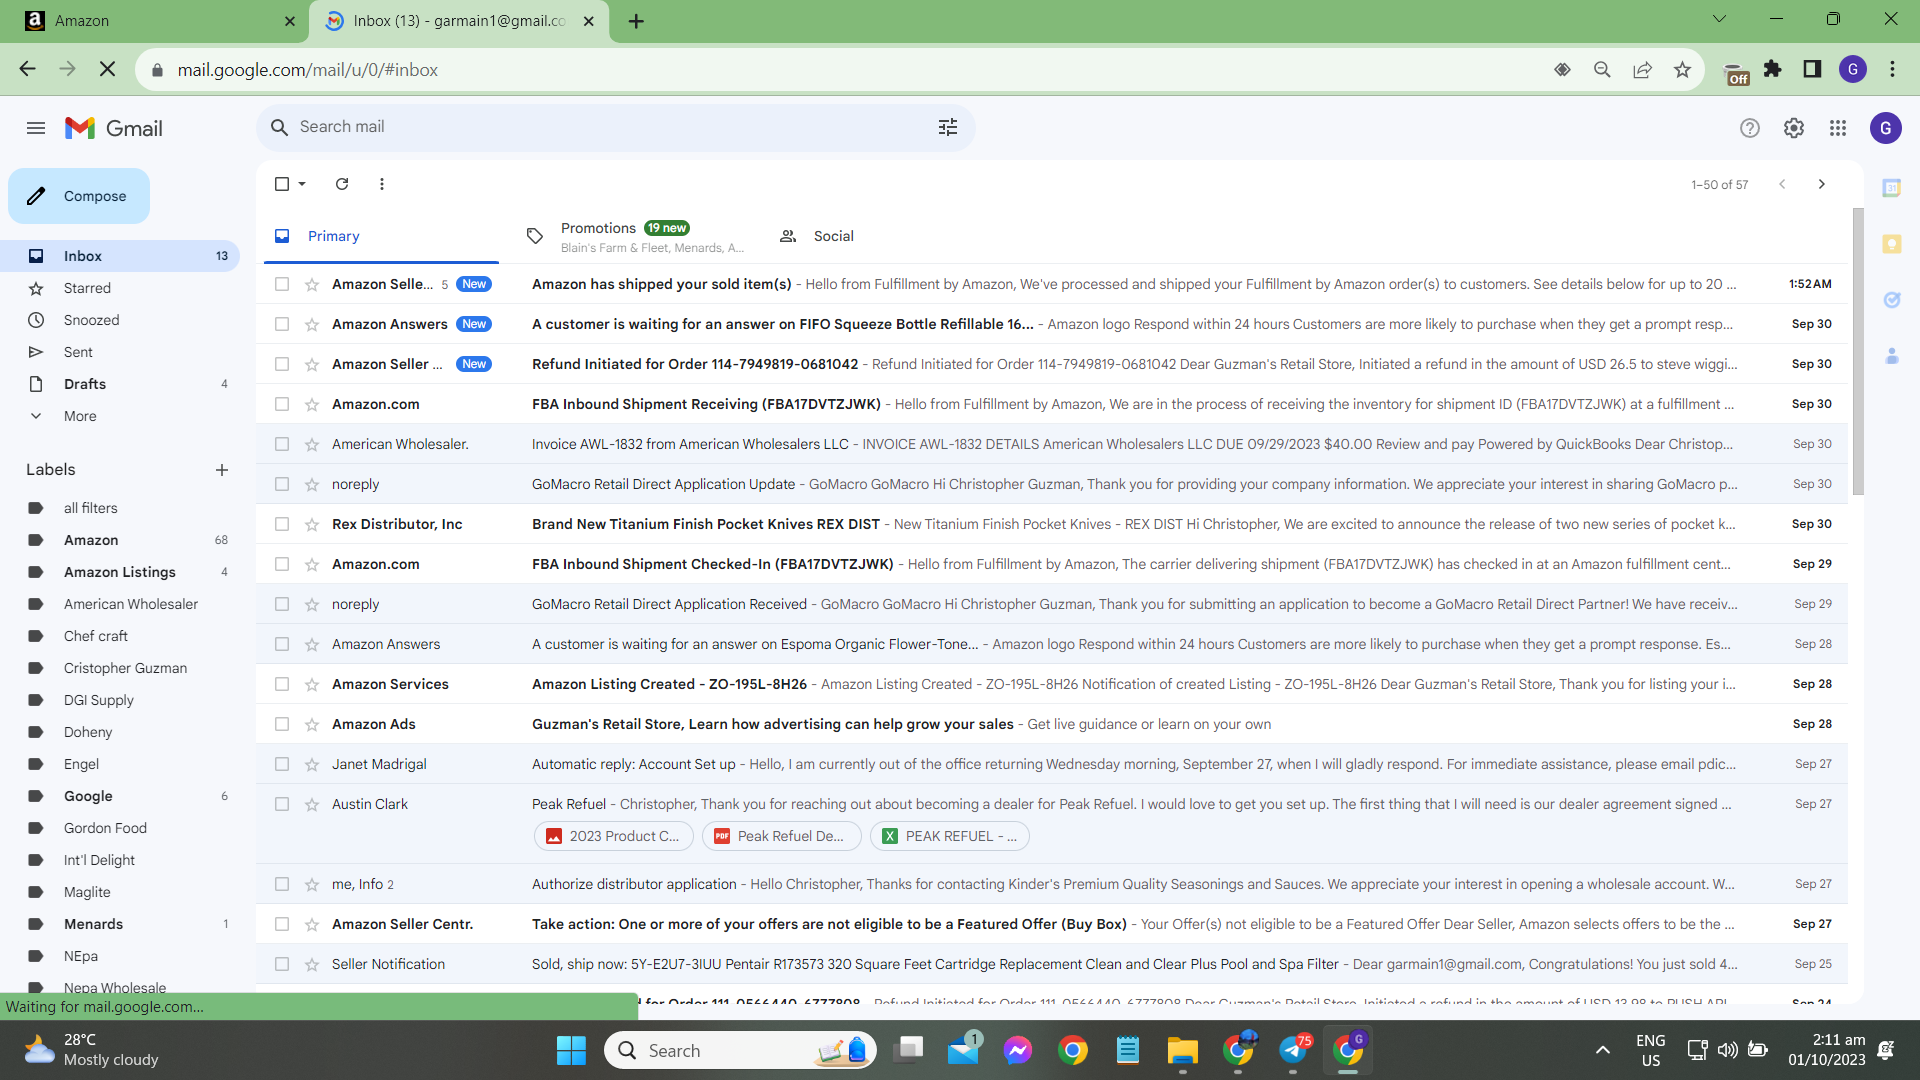Open the Google apps grid
Screen dimensions: 1920x1080
coord(1838,128)
